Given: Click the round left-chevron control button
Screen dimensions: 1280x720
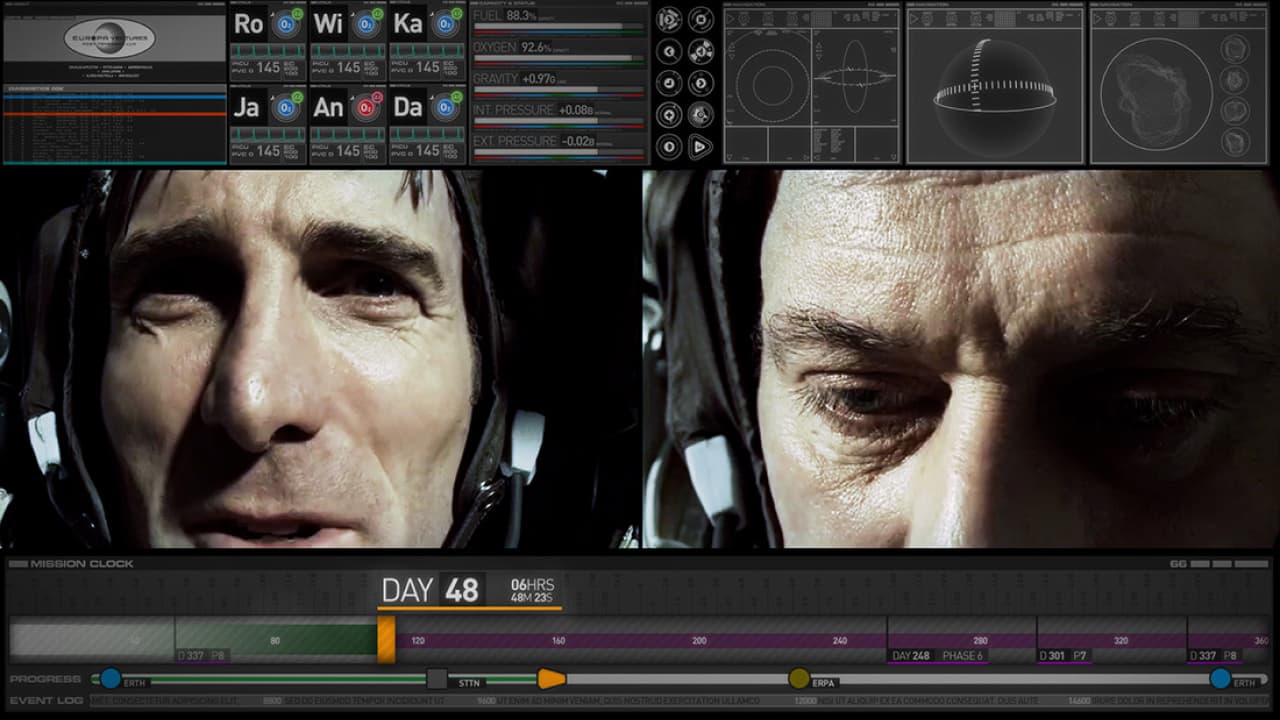Looking at the screenshot, I should (x=669, y=52).
